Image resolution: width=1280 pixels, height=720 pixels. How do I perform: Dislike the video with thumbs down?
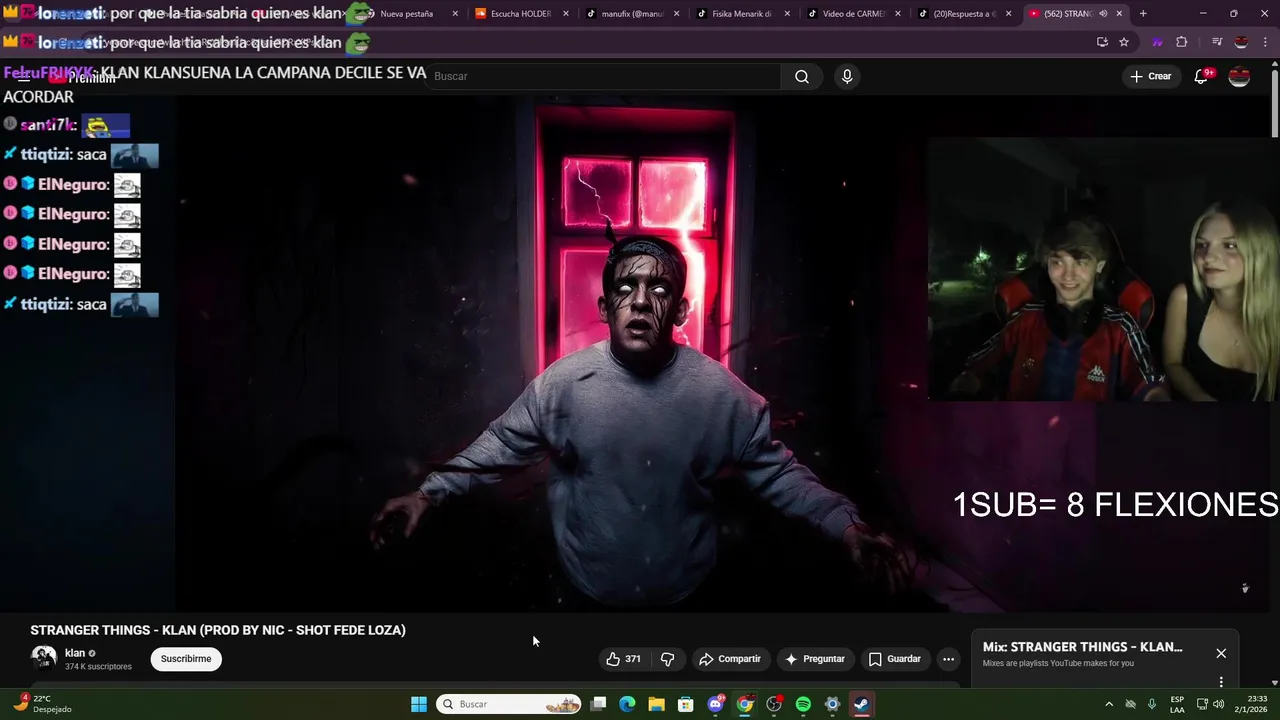click(667, 659)
